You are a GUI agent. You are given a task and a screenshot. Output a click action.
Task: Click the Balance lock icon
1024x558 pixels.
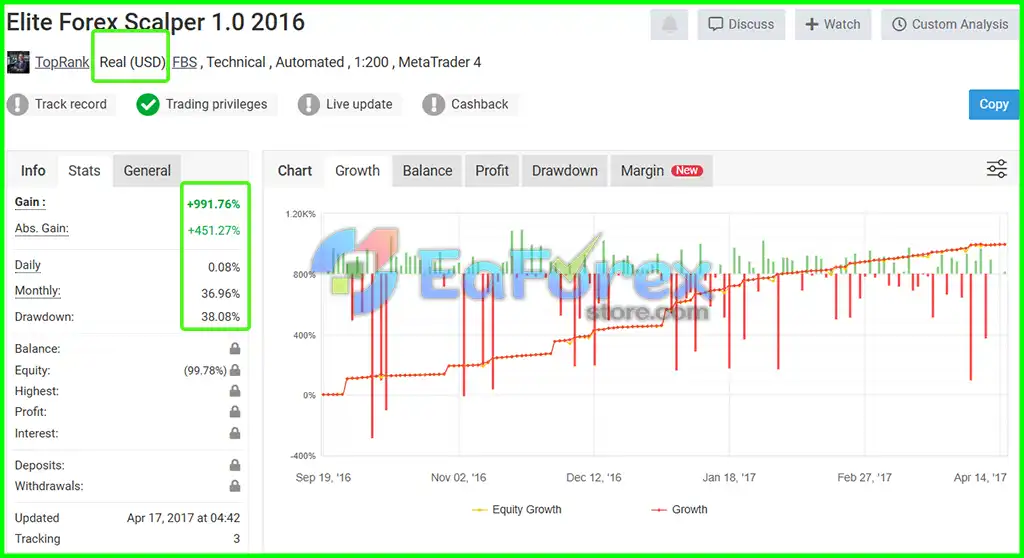pyautogui.click(x=235, y=348)
